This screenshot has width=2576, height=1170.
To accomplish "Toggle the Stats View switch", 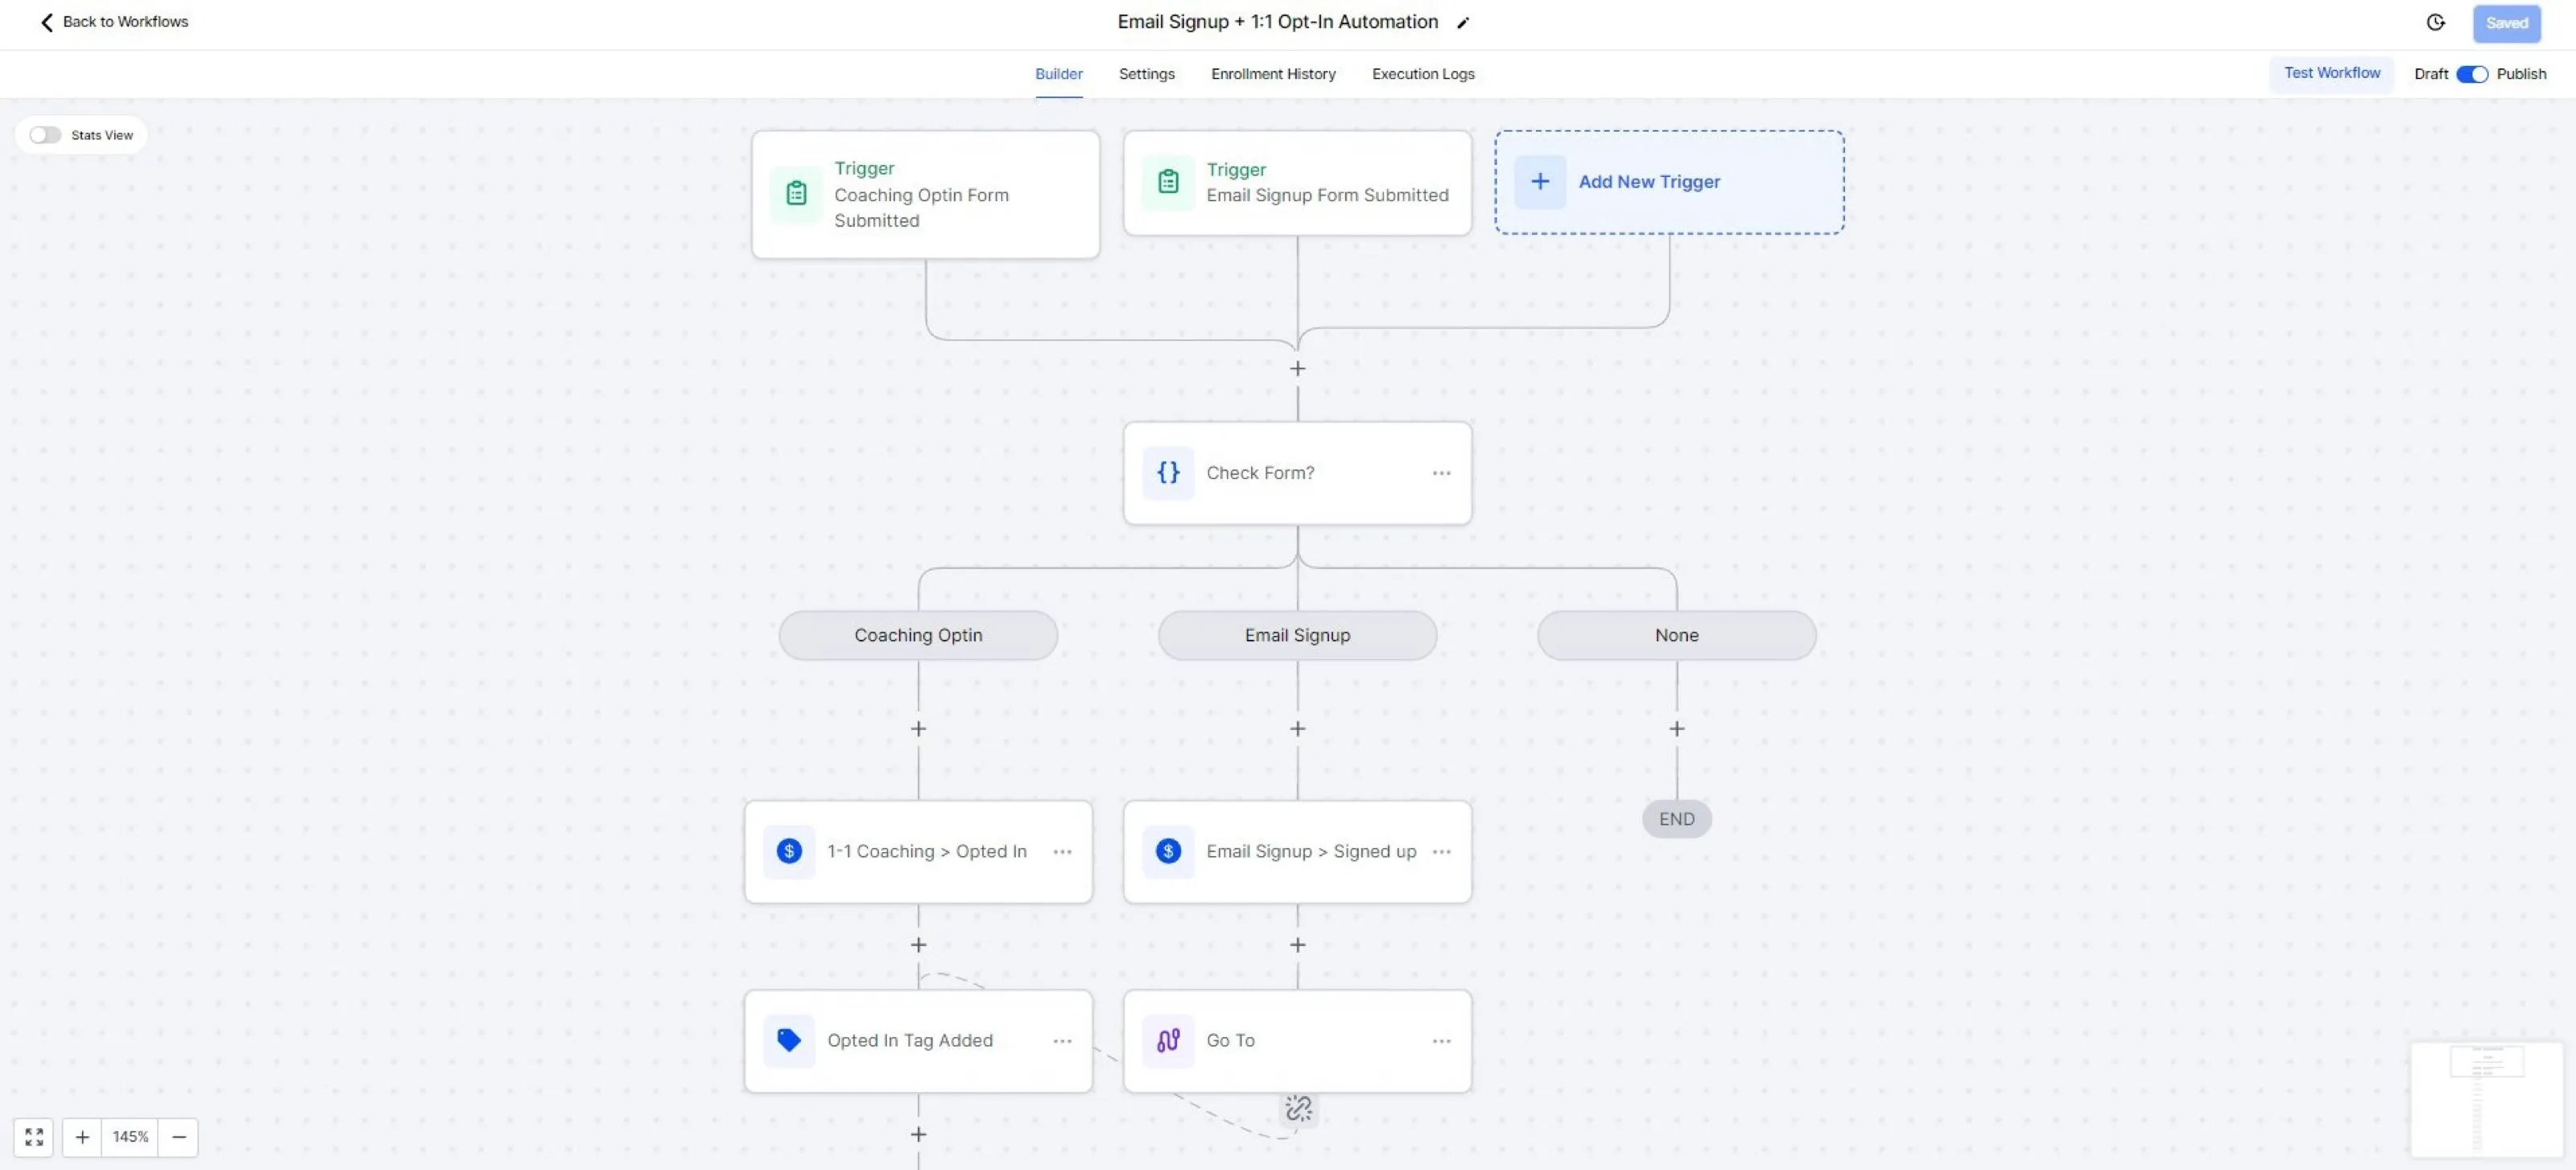I will coord(45,135).
